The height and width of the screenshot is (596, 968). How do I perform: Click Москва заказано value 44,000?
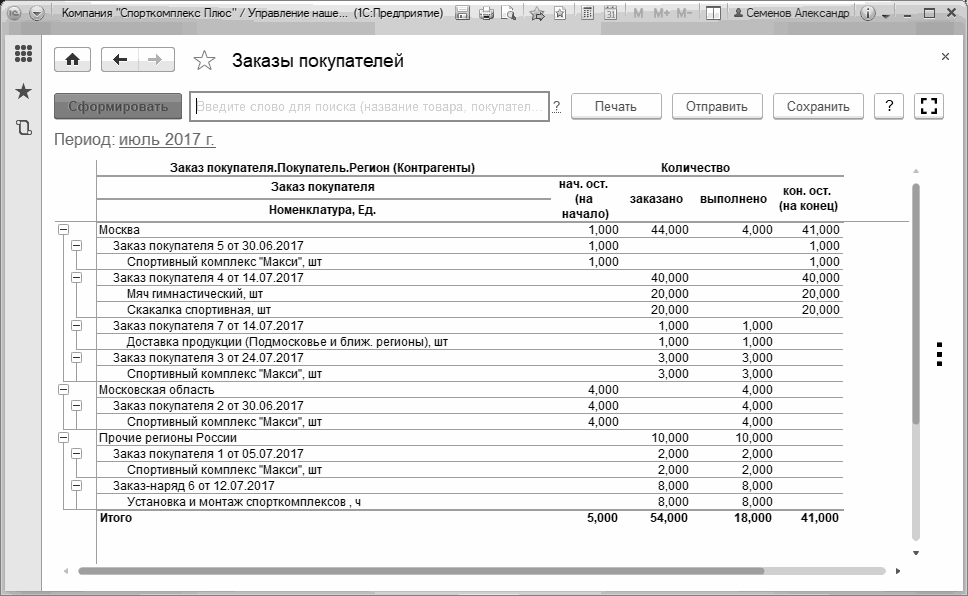click(670, 230)
